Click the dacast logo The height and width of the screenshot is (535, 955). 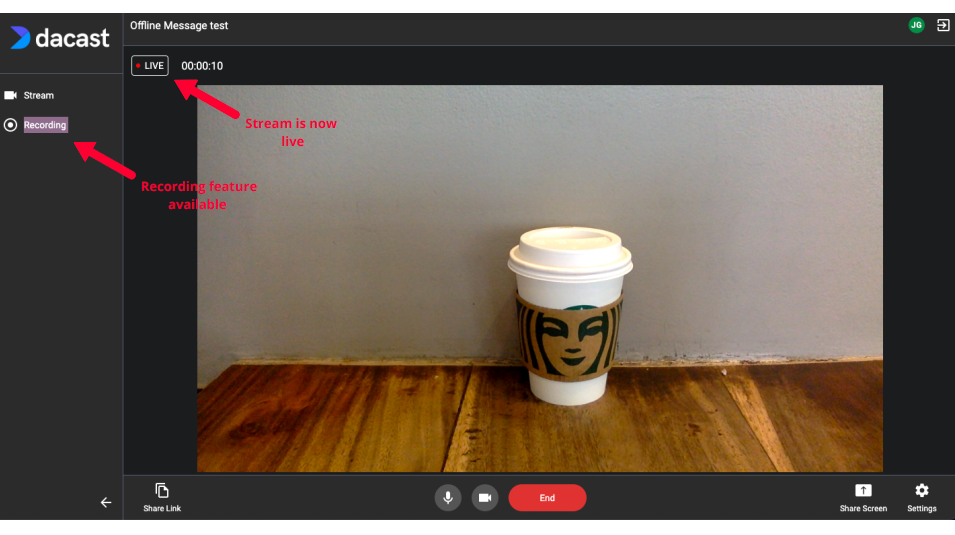(60, 38)
